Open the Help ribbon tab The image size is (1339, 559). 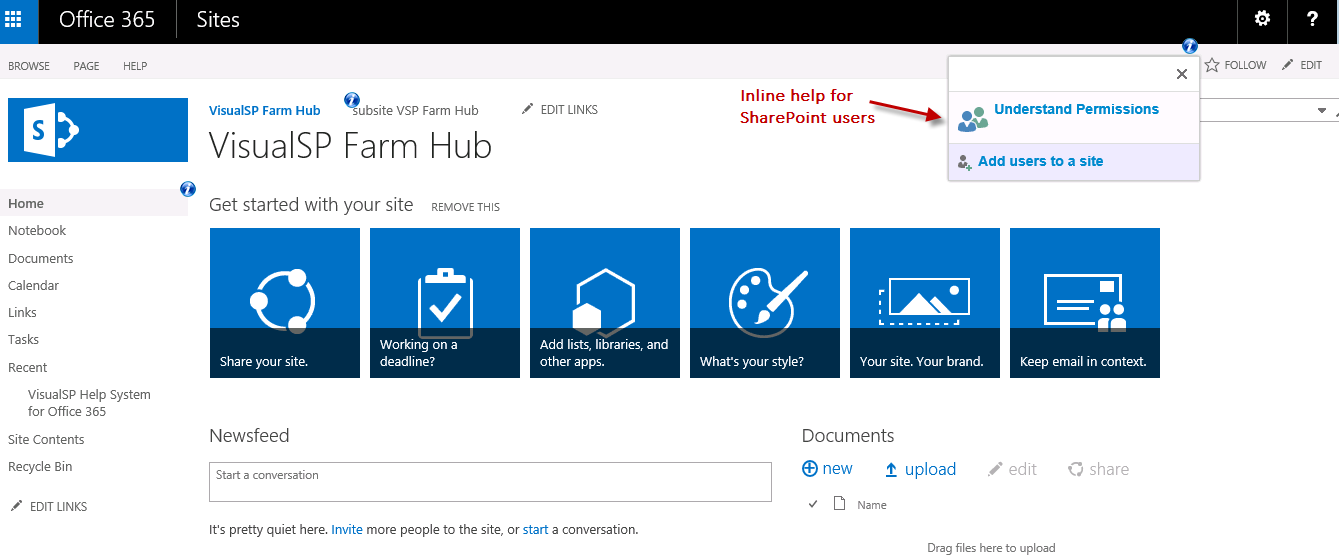coord(135,66)
